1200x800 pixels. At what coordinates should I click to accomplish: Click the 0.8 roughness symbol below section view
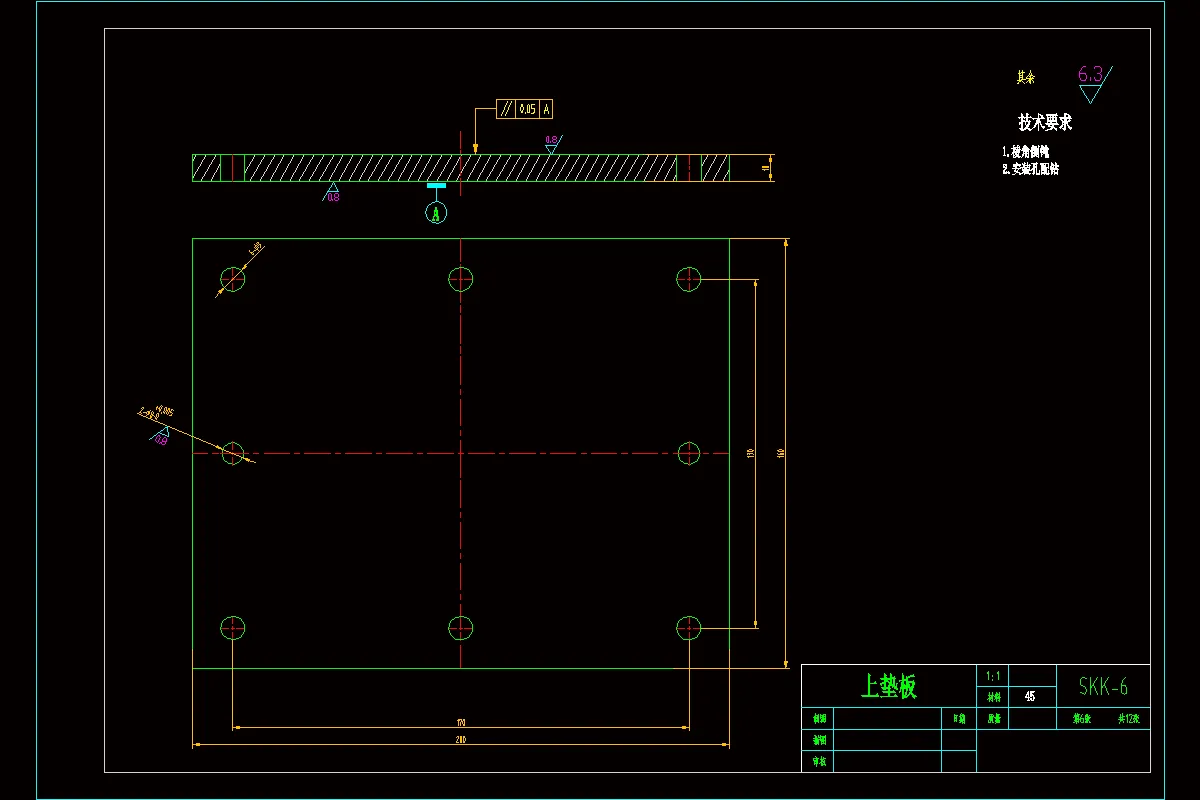tap(332, 192)
